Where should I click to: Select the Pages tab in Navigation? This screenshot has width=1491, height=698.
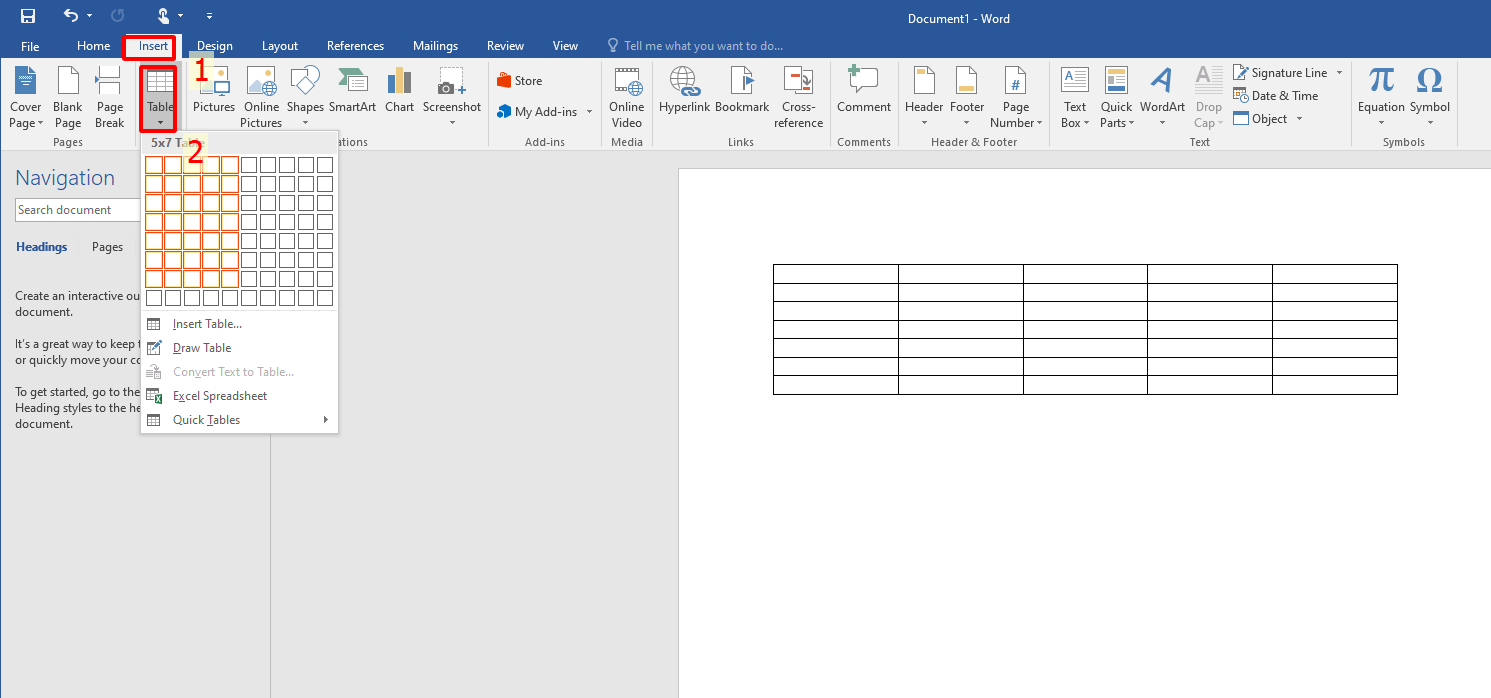click(x=107, y=247)
